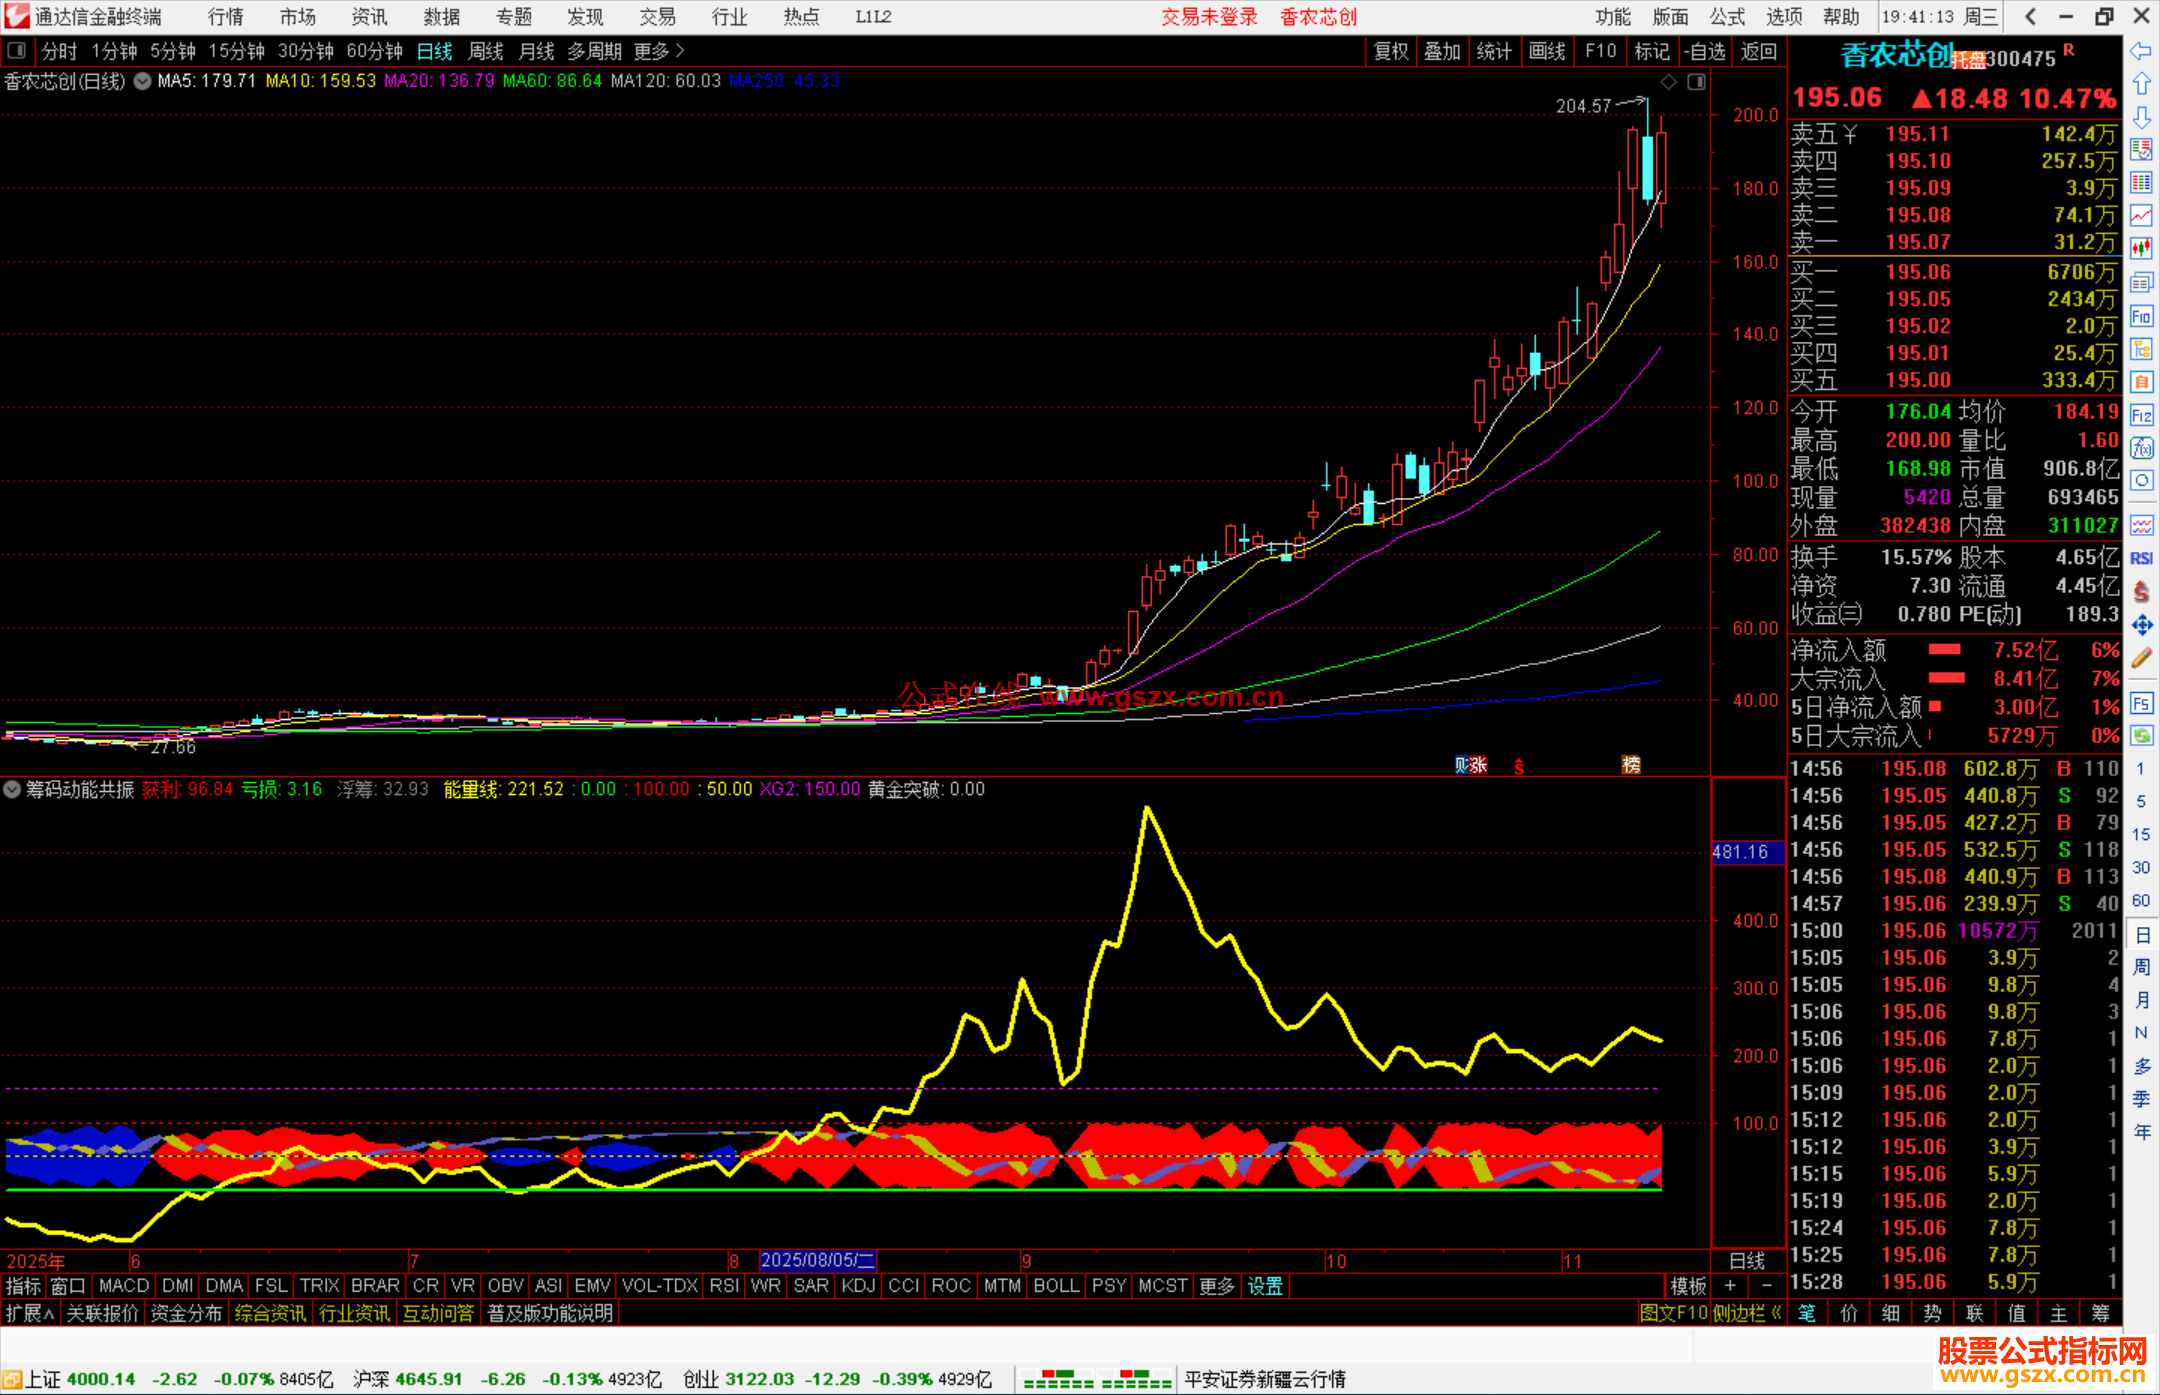The width and height of the screenshot is (2160, 1395).
Task: Collapse the 侧边栏 sidebar chevrons
Action: (x=1776, y=1313)
